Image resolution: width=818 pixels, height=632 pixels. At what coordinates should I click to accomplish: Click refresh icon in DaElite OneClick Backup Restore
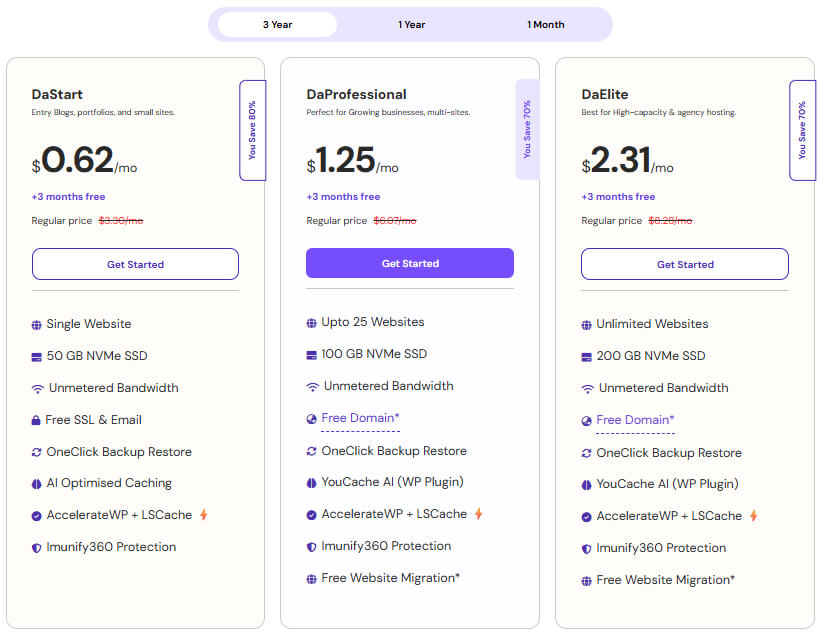[586, 453]
